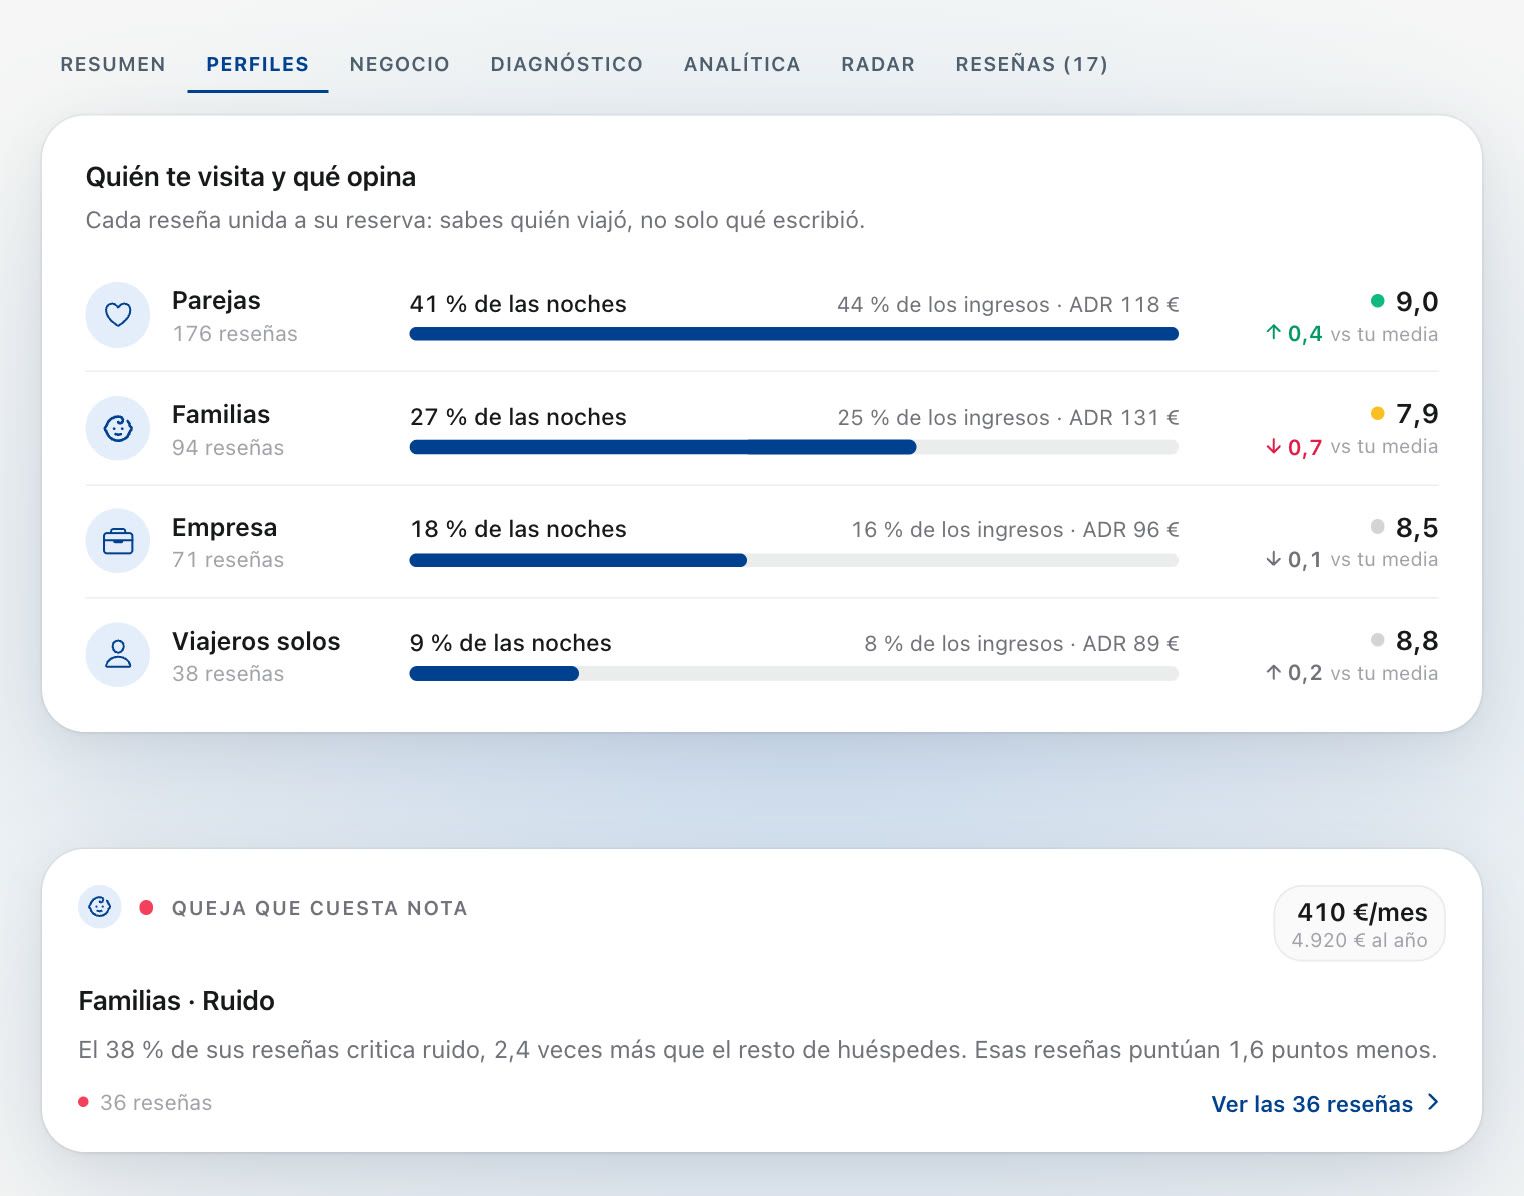Screen dimensions: 1524x1196
Task: Open the Analítica tab
Action: tap(742, 64)
